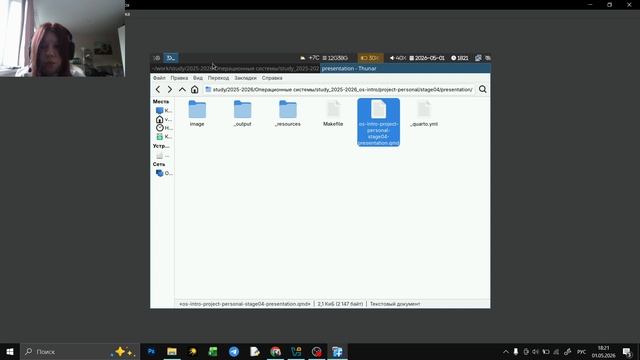Open the home folder via the house toolbar icon
This screenshot has height=360, width=640.
pos(195,89)
